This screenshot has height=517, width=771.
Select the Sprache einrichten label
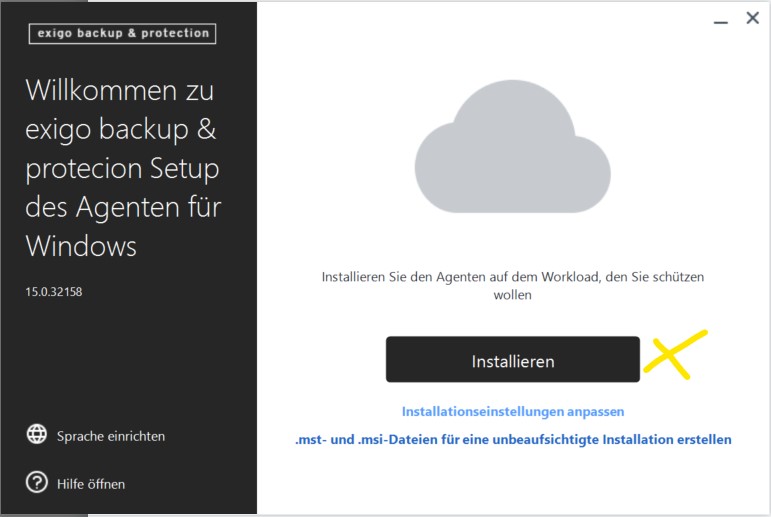pyautogui.click(x=112, y=436)
